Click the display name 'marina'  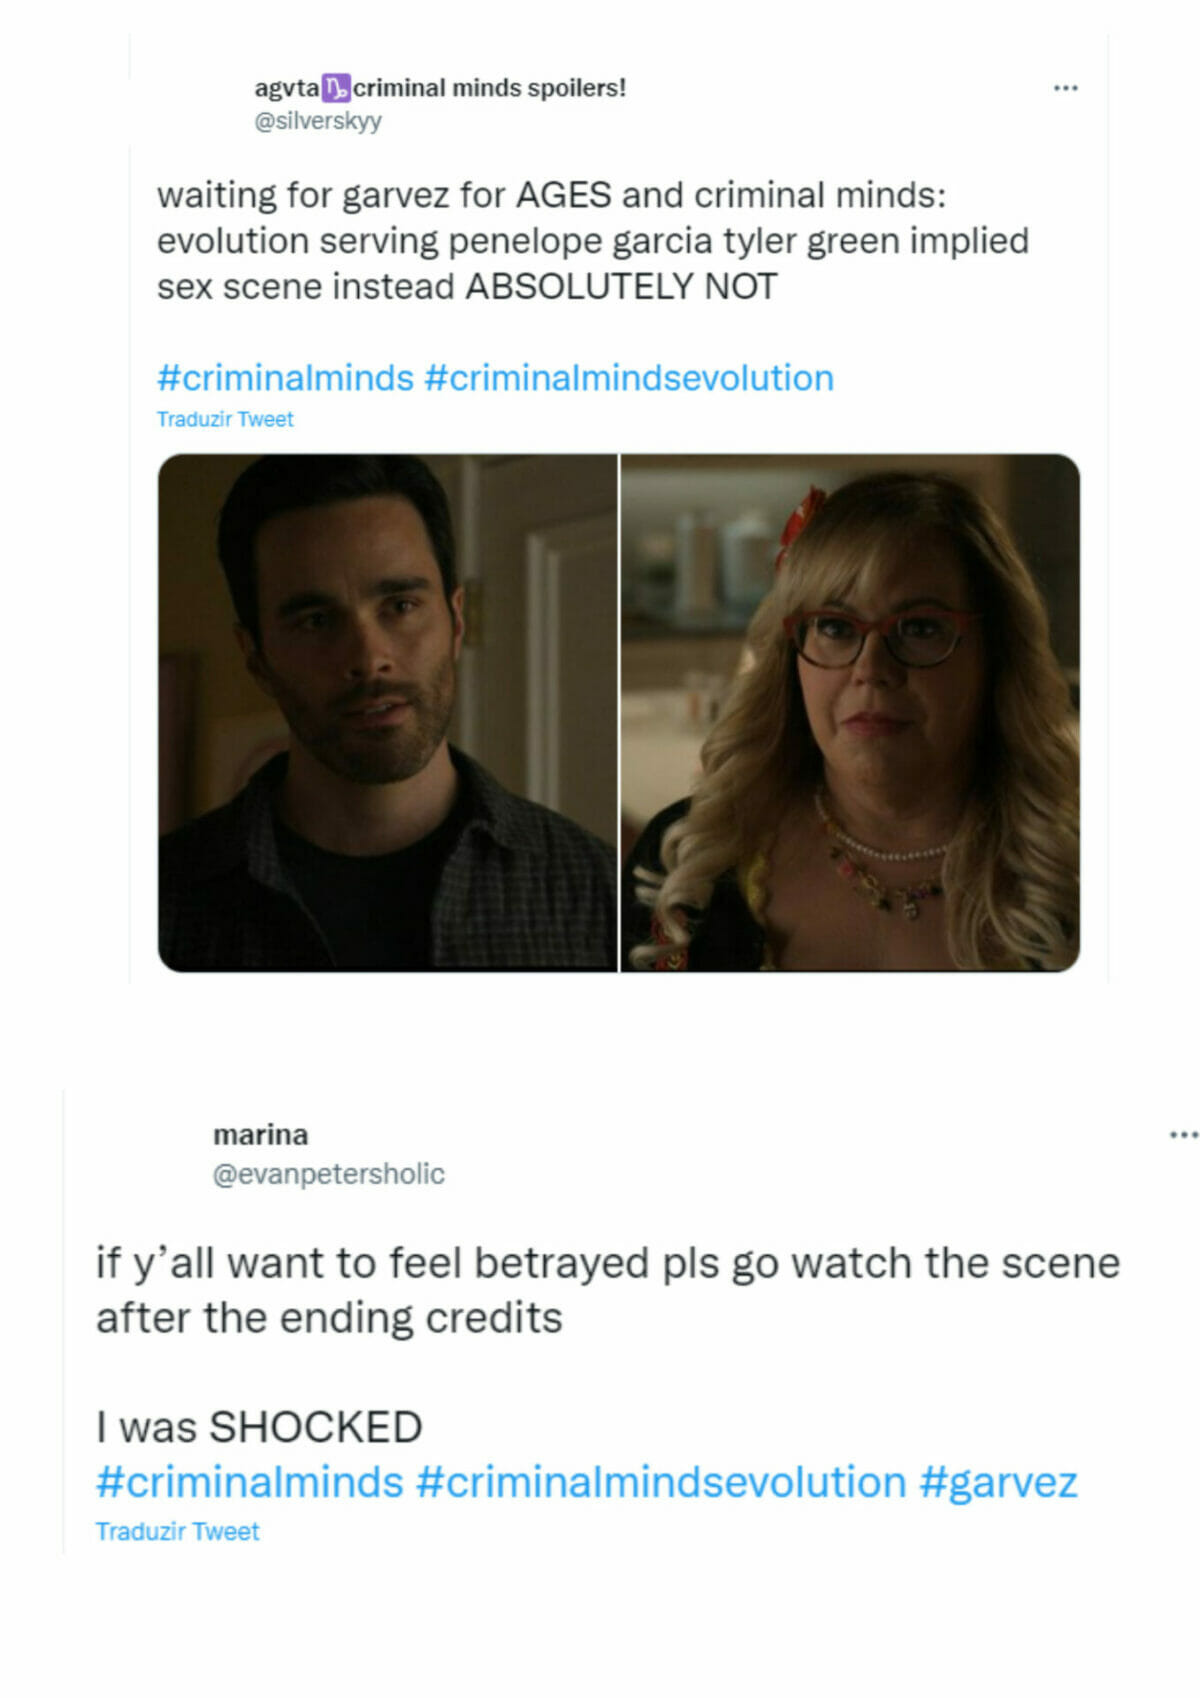pos(260,1135)
